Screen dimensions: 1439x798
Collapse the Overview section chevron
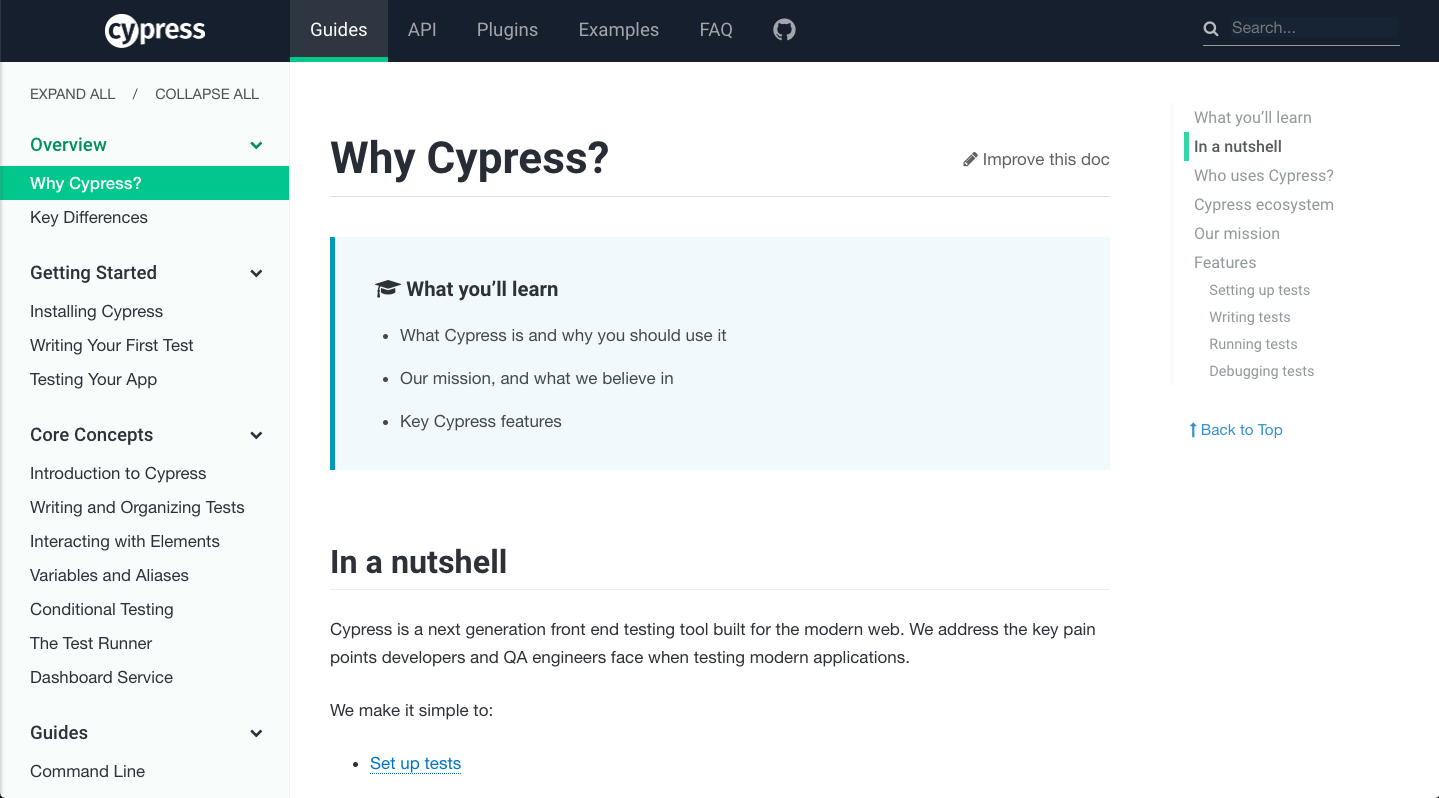coord(256,145)
